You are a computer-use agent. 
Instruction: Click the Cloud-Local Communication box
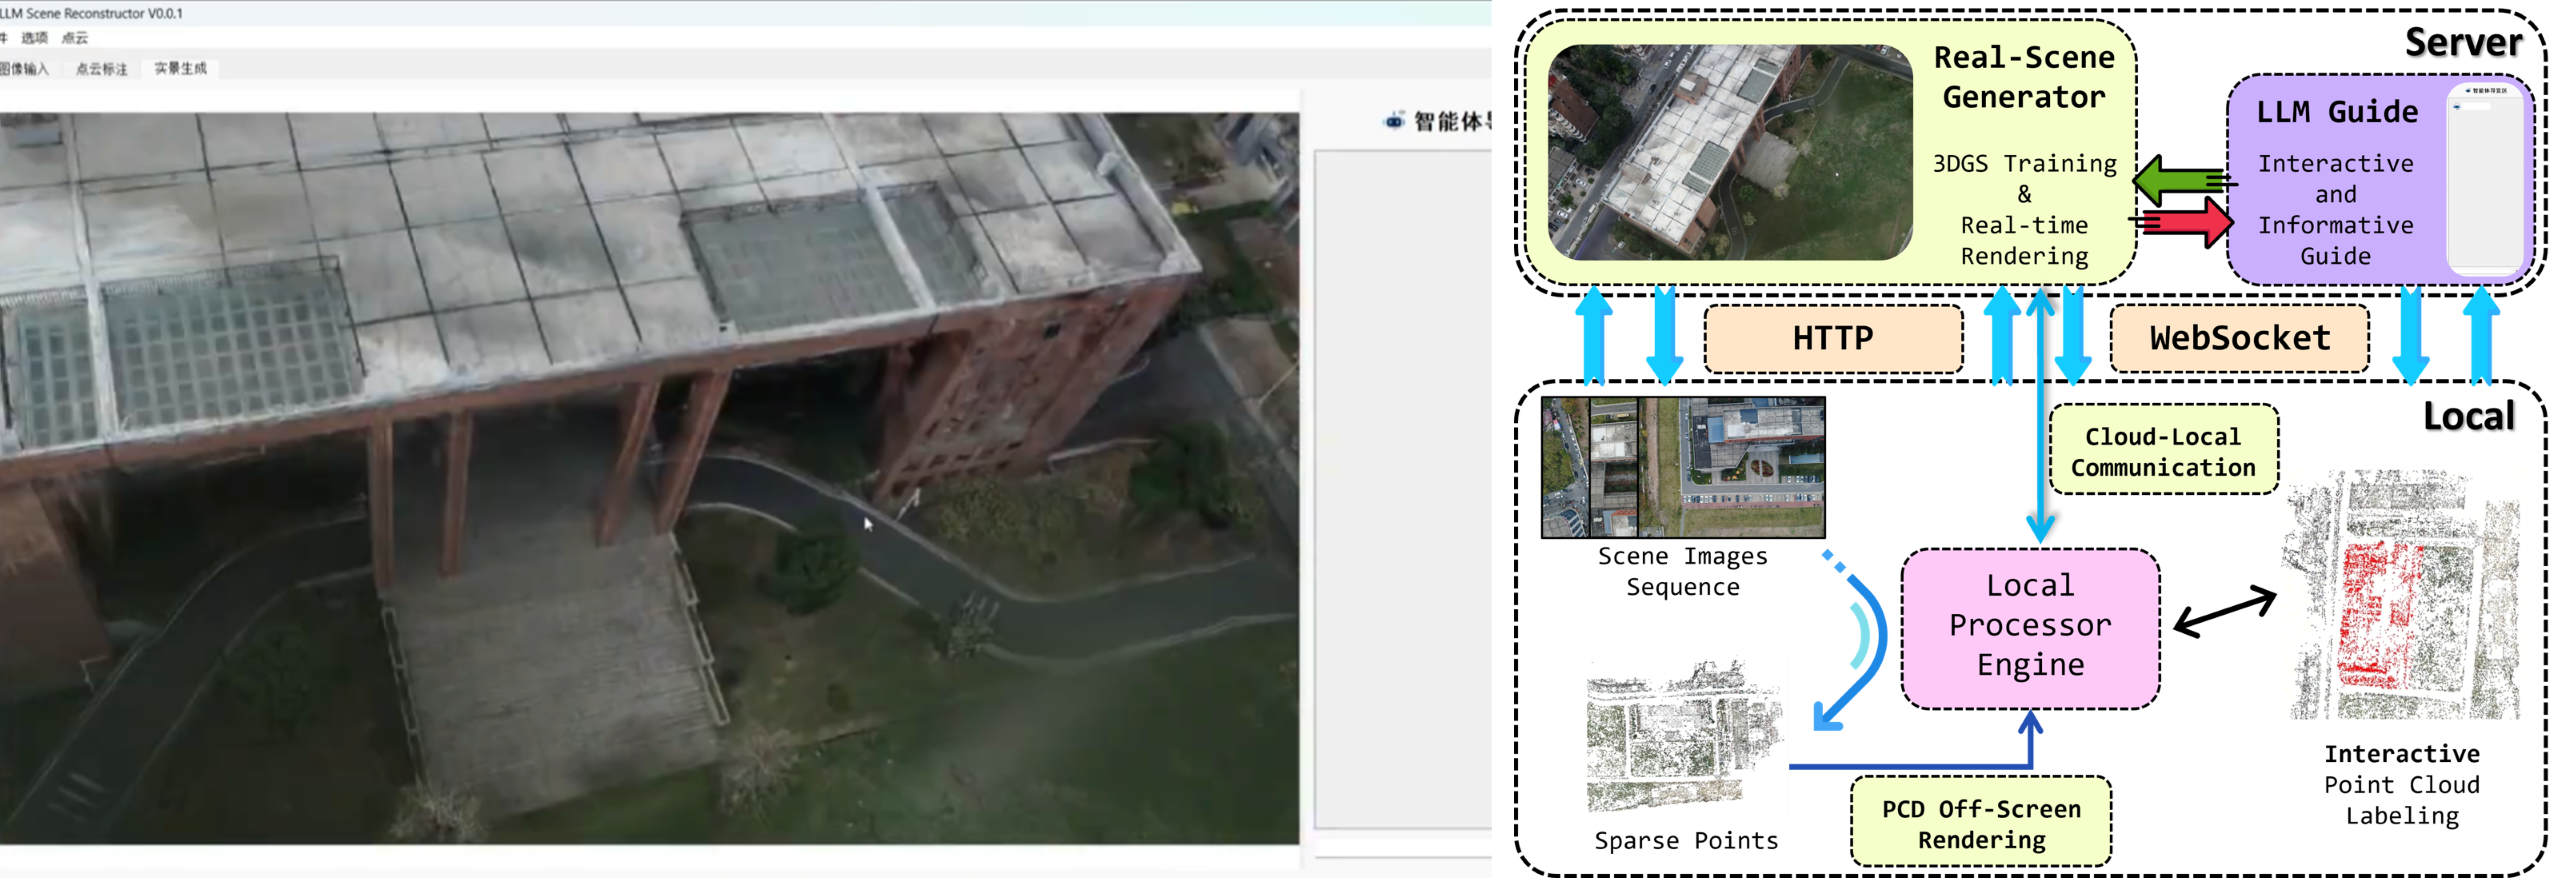point(2162,451)
